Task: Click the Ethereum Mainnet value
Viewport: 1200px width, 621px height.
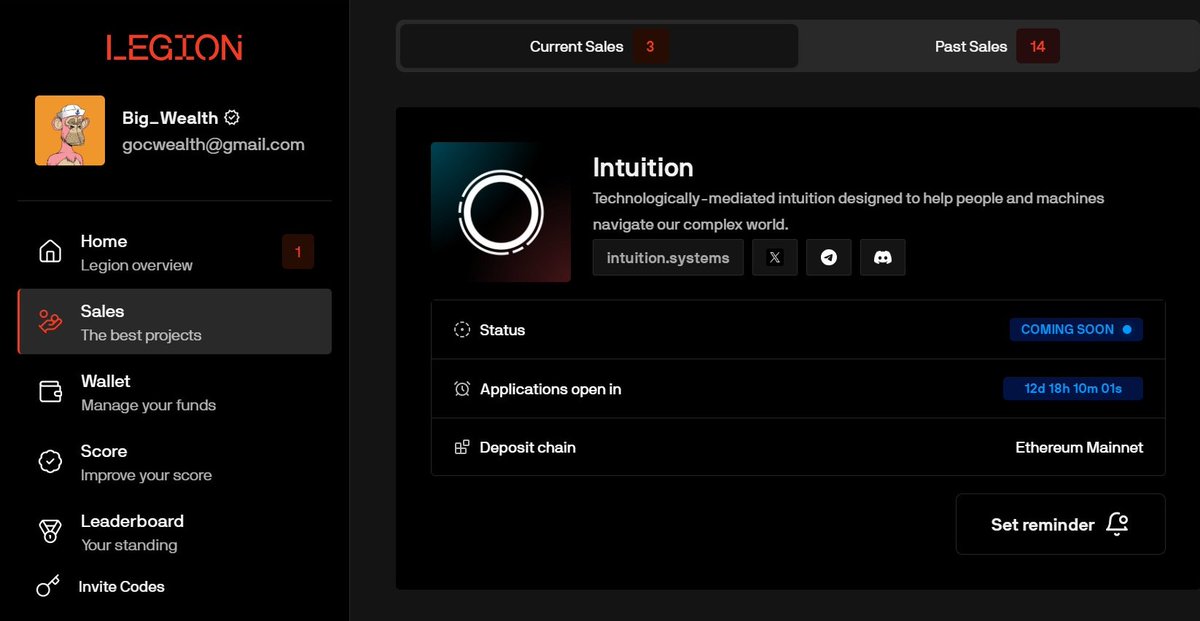Action: pos(1079,447)
